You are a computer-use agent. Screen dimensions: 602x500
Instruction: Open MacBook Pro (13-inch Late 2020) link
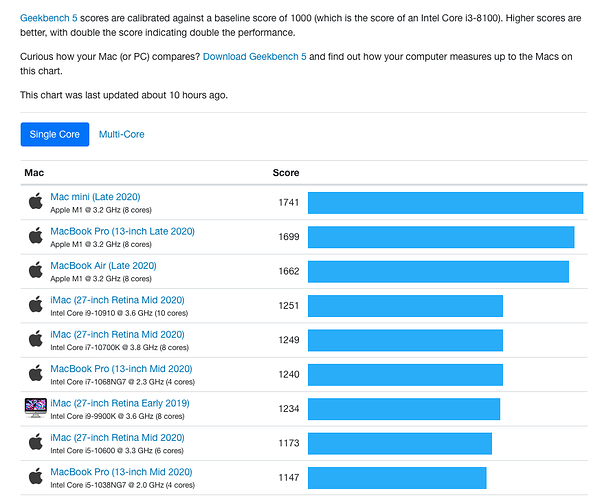point(122,231)
